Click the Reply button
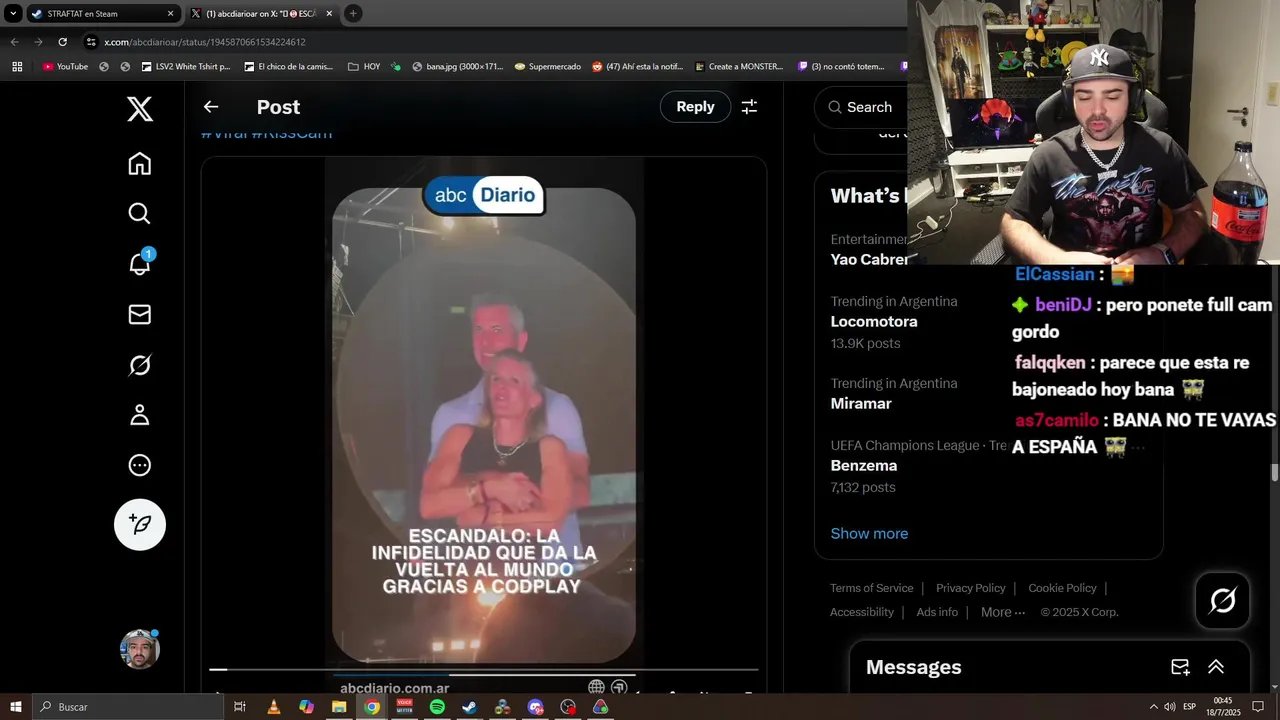Image resolution: width=1280 pixels, height=720 pixels. point(695,107)
